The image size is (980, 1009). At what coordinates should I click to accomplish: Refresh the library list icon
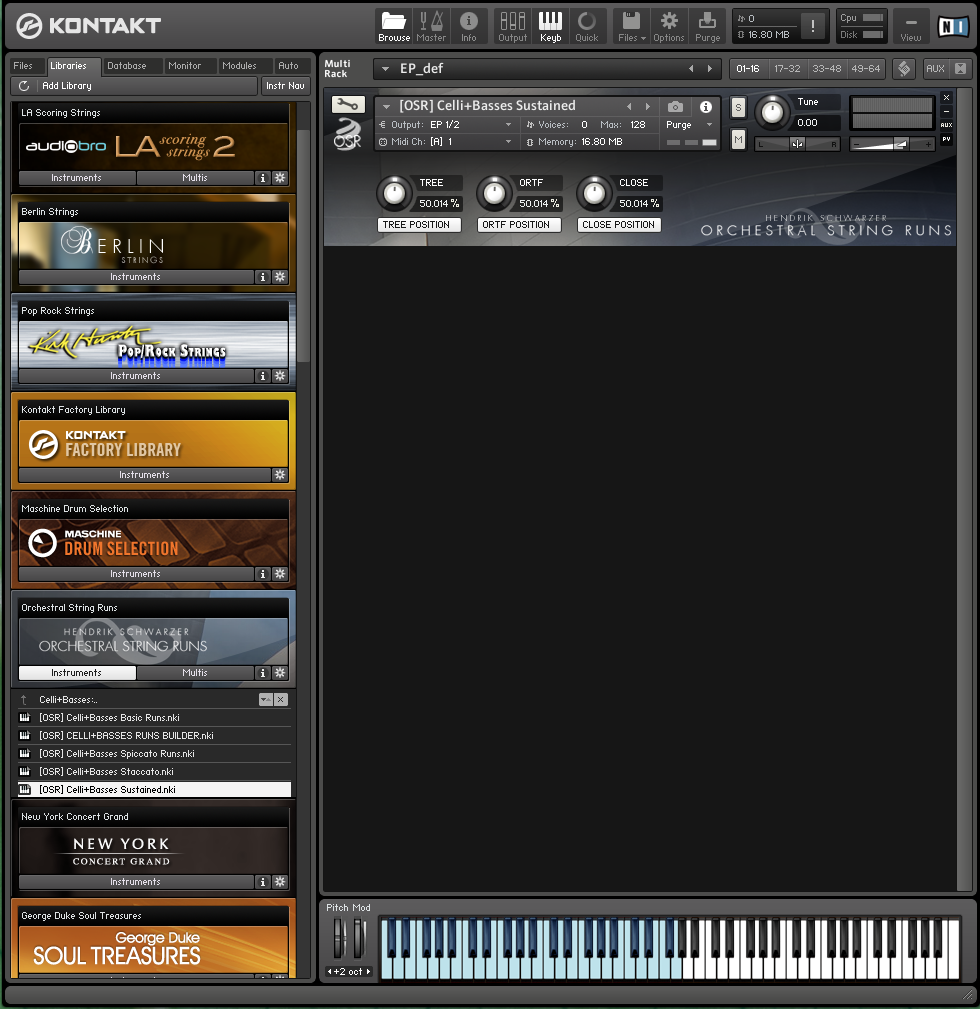click(x=24, y=86)
